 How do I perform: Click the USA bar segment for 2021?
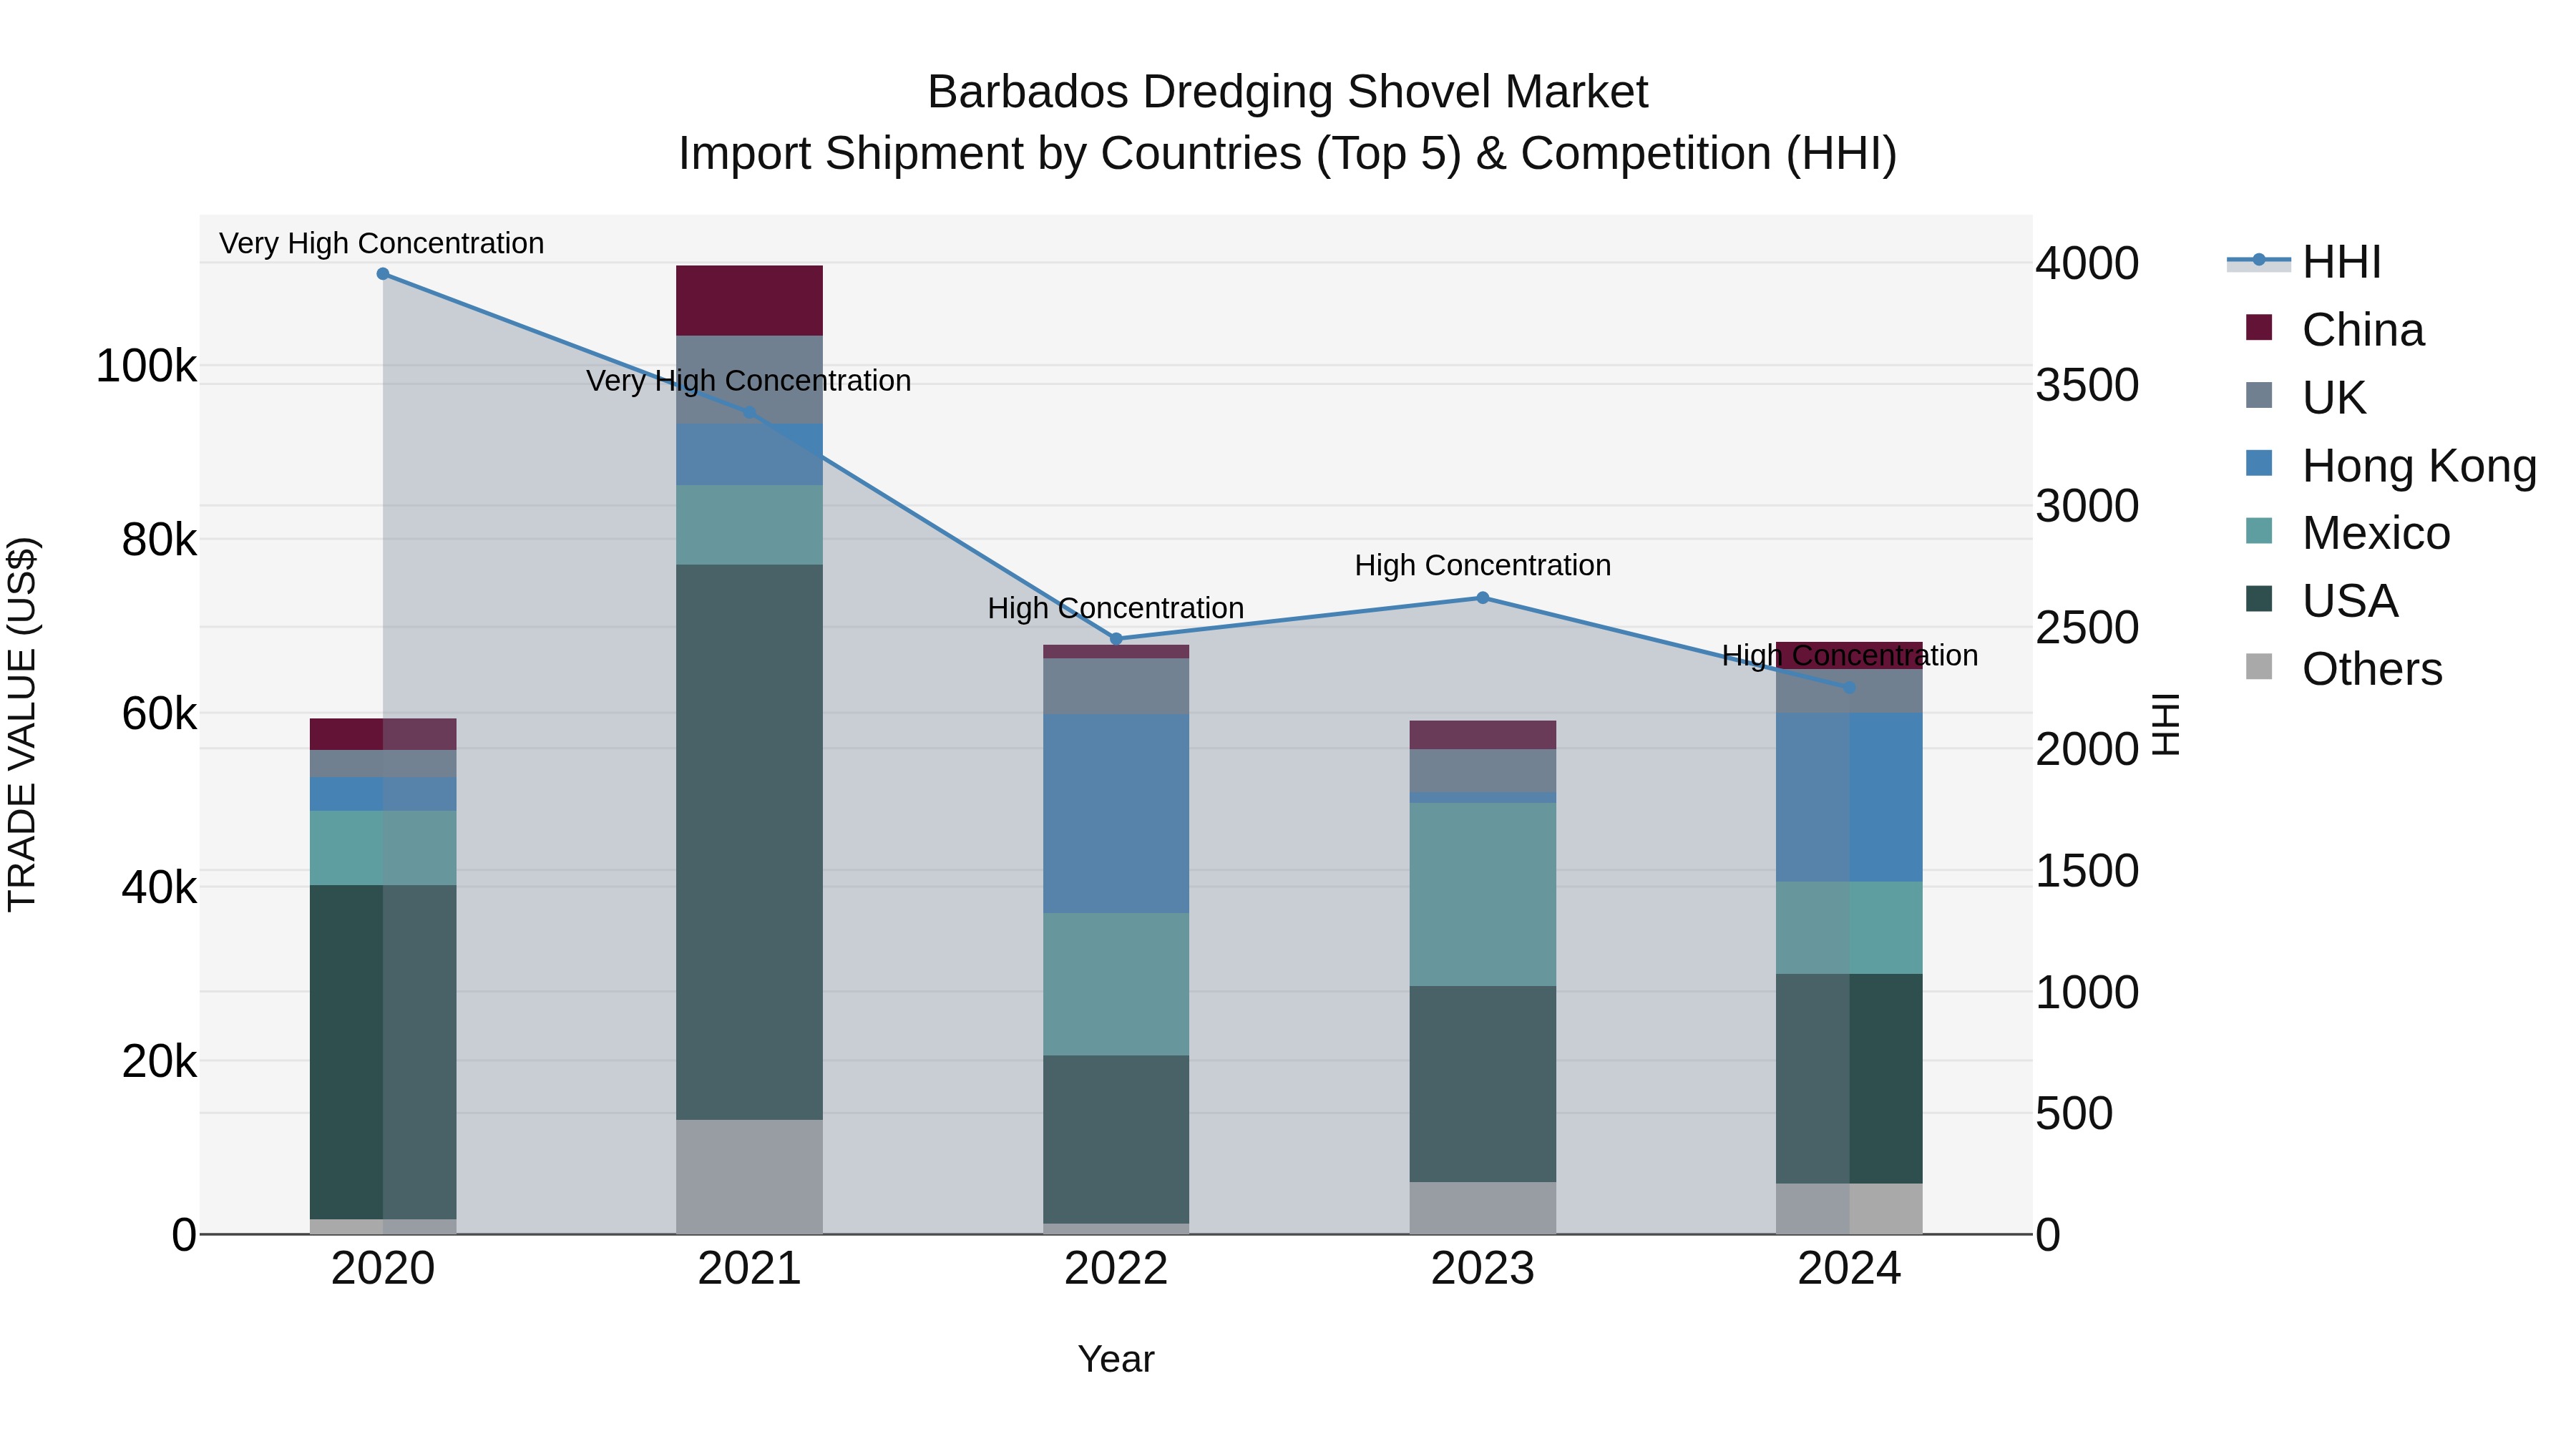pyautogui.click(x=749, y=842)
